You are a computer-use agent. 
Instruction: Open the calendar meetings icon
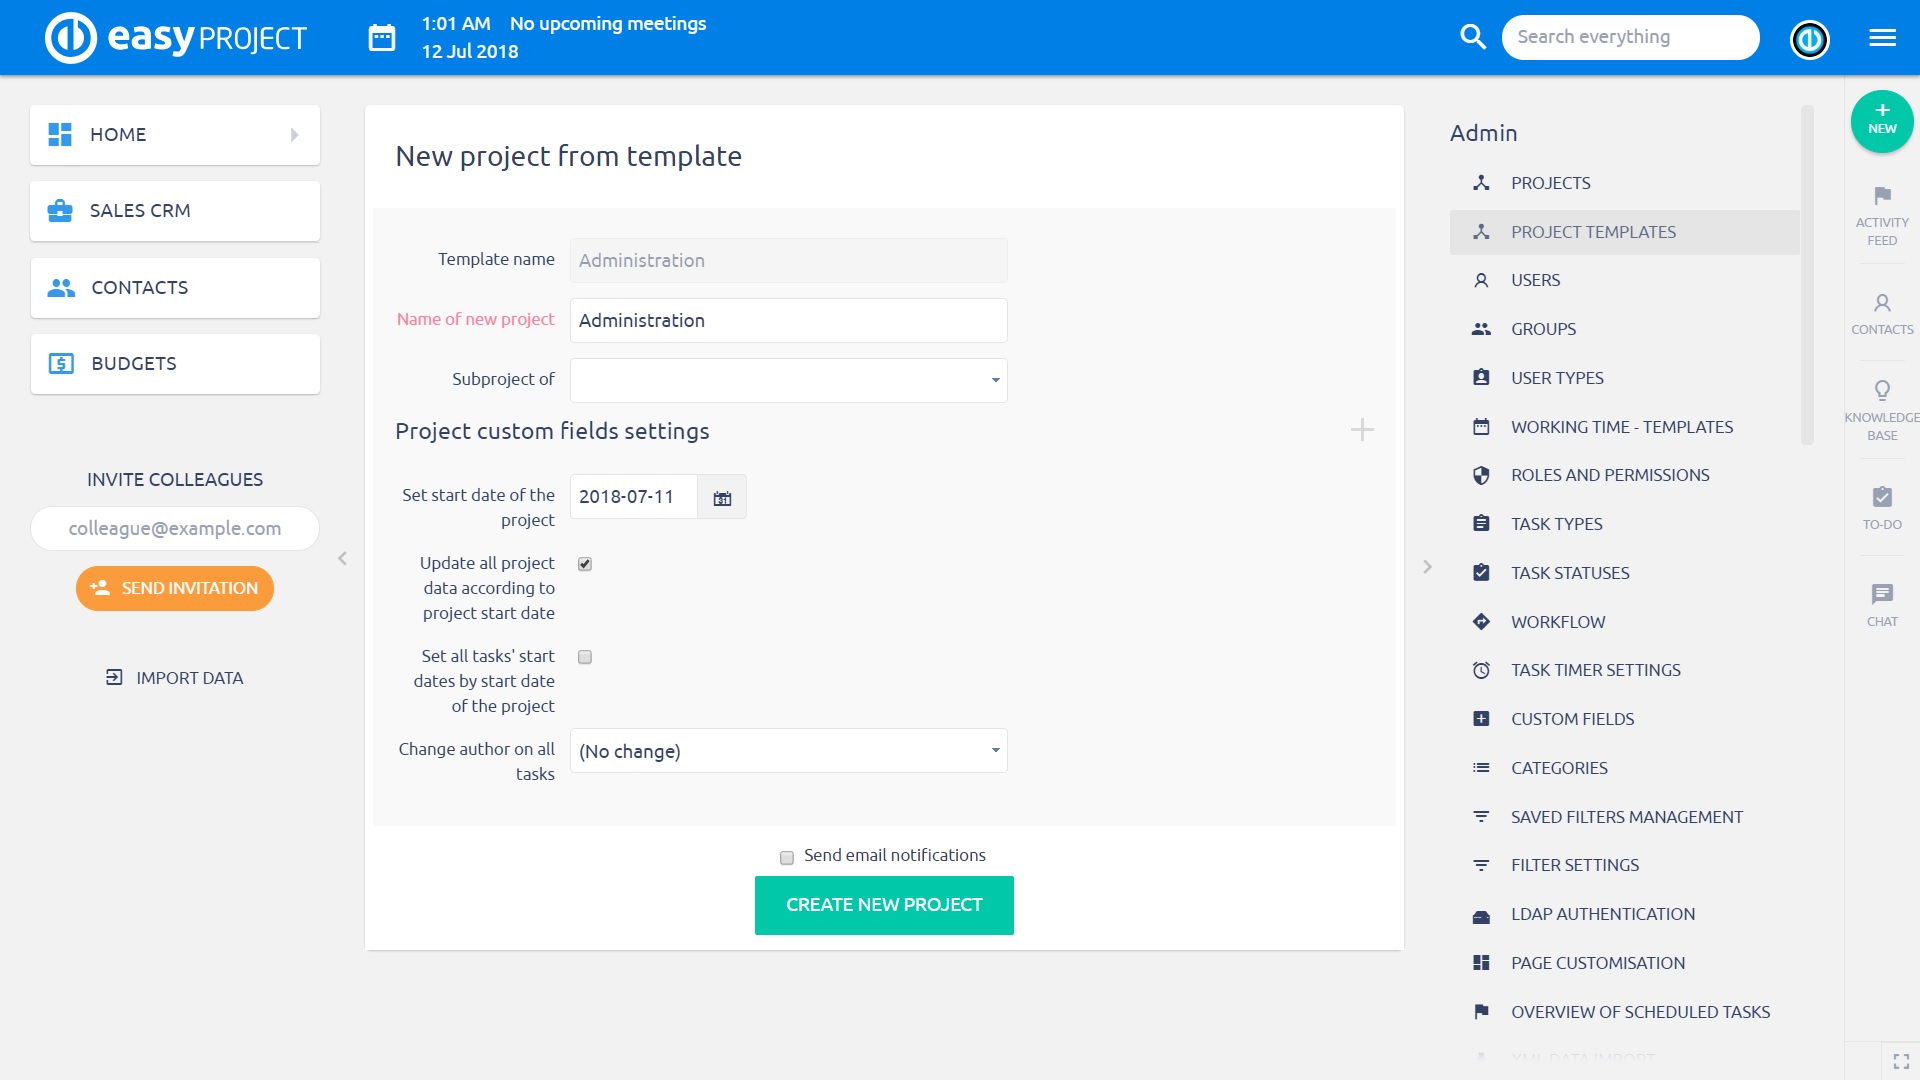tap(382, 38)
